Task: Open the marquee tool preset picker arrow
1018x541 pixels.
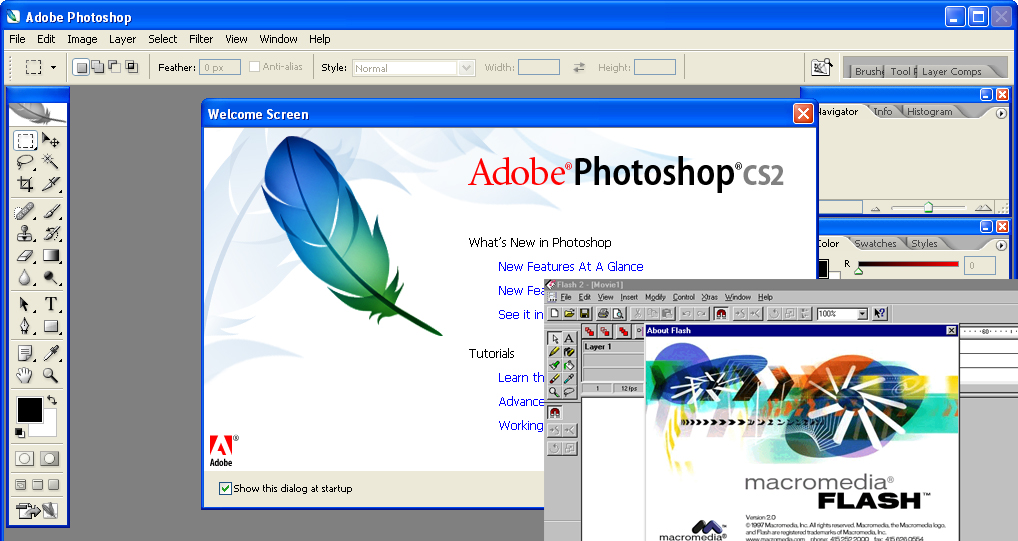Action: (53, 67)
